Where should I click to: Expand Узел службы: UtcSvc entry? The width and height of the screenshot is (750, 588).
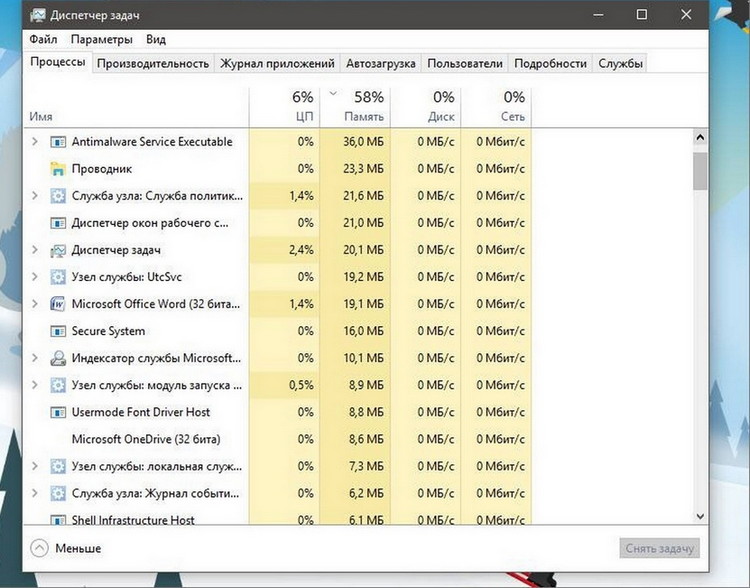(34, 277)
